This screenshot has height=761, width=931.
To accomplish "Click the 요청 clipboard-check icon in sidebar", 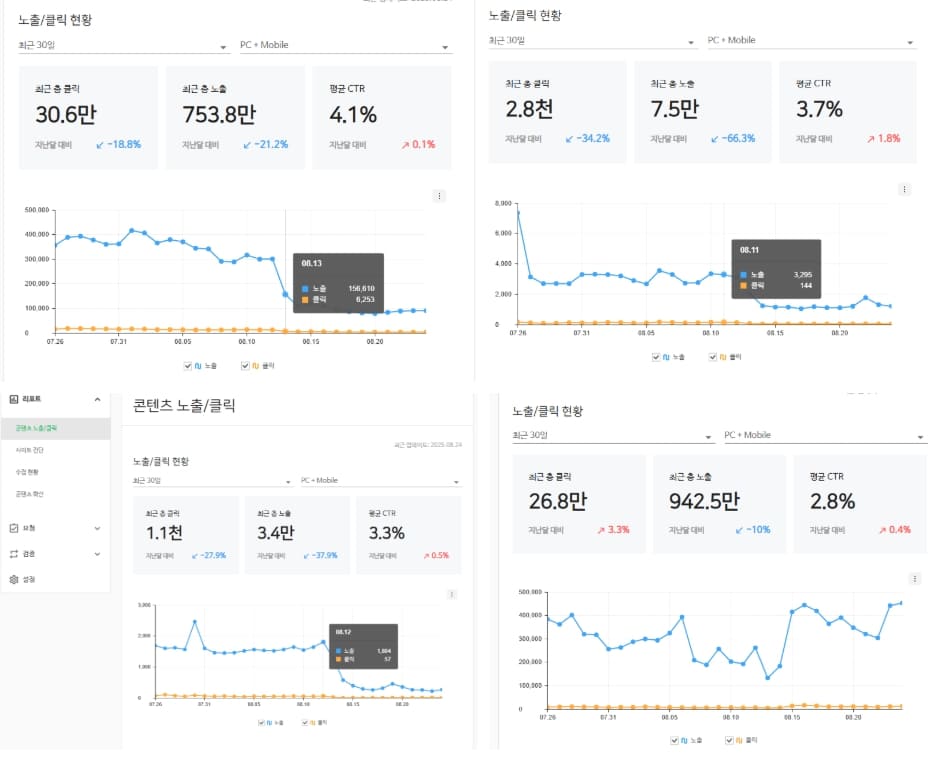I will coord(14,528).
